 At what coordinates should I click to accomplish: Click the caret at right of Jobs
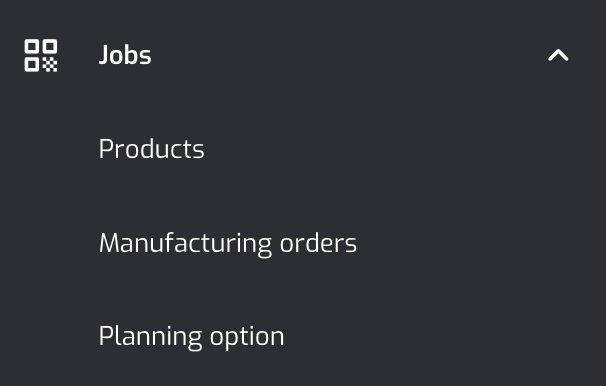click(558, 55)
